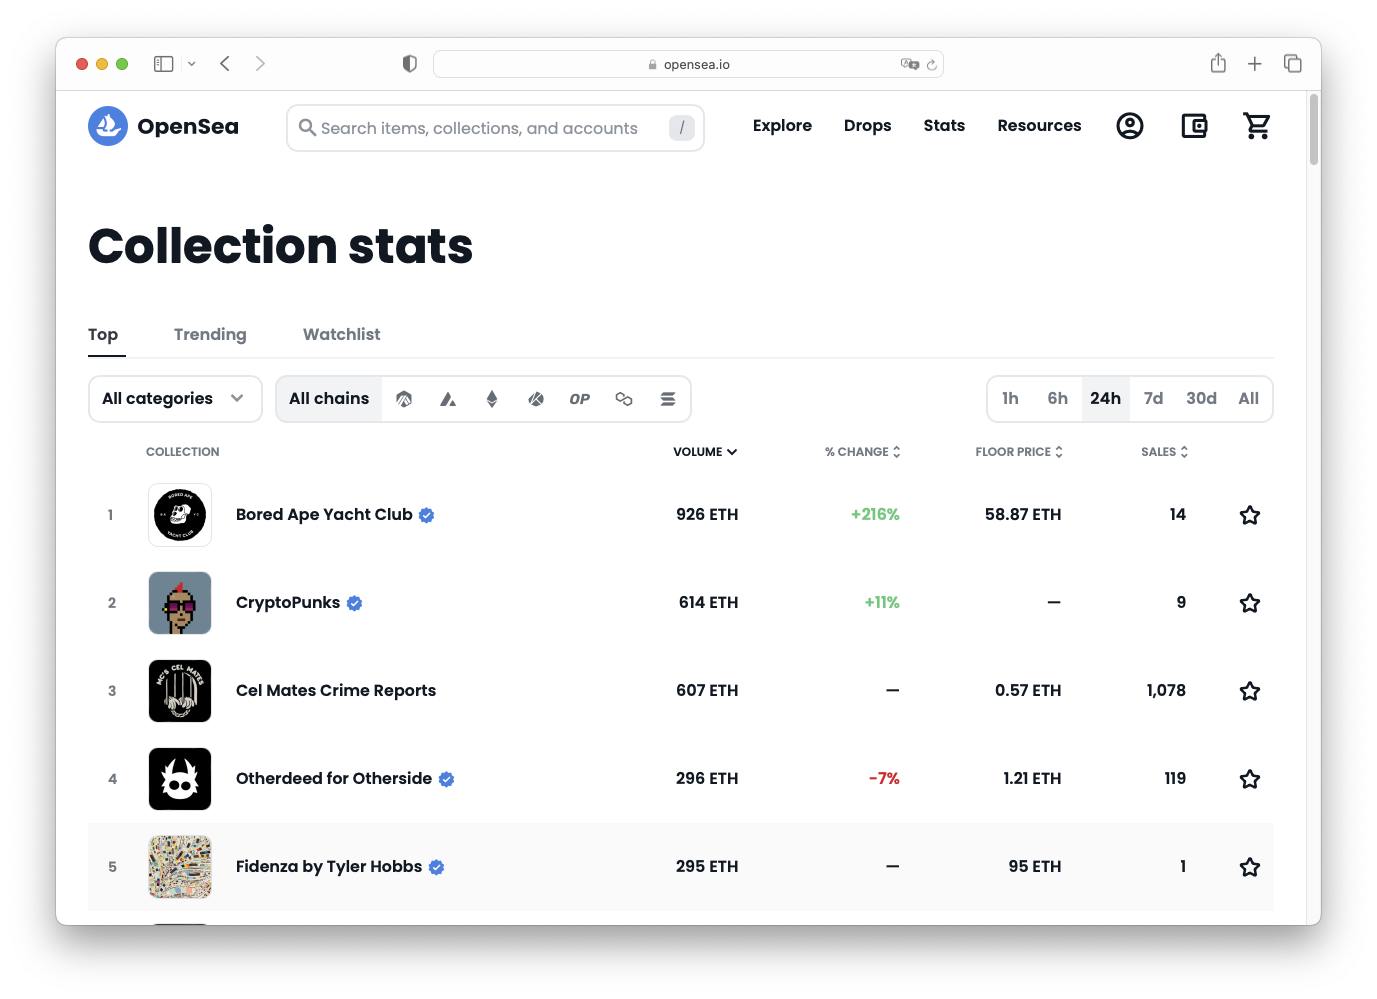Switch to the Trending tab
This screenshot has height=999, width=1377.
click(x=210, y=335)
